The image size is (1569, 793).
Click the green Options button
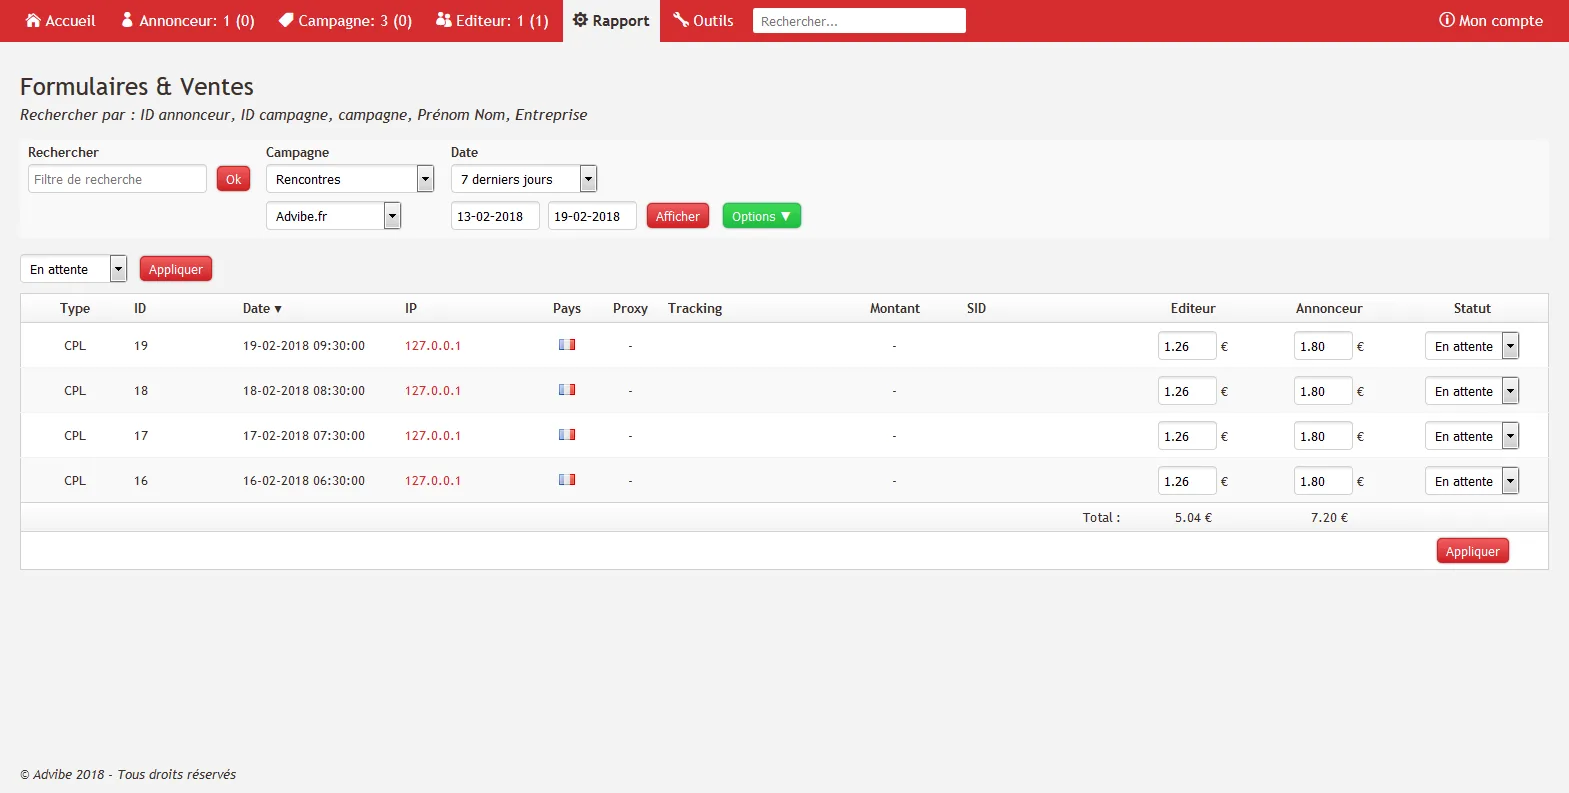tap(761, 216)
